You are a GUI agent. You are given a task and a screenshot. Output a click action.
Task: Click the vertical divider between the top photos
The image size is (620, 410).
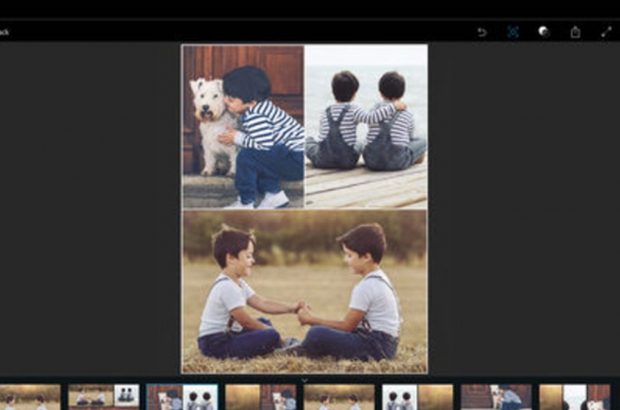304,126
